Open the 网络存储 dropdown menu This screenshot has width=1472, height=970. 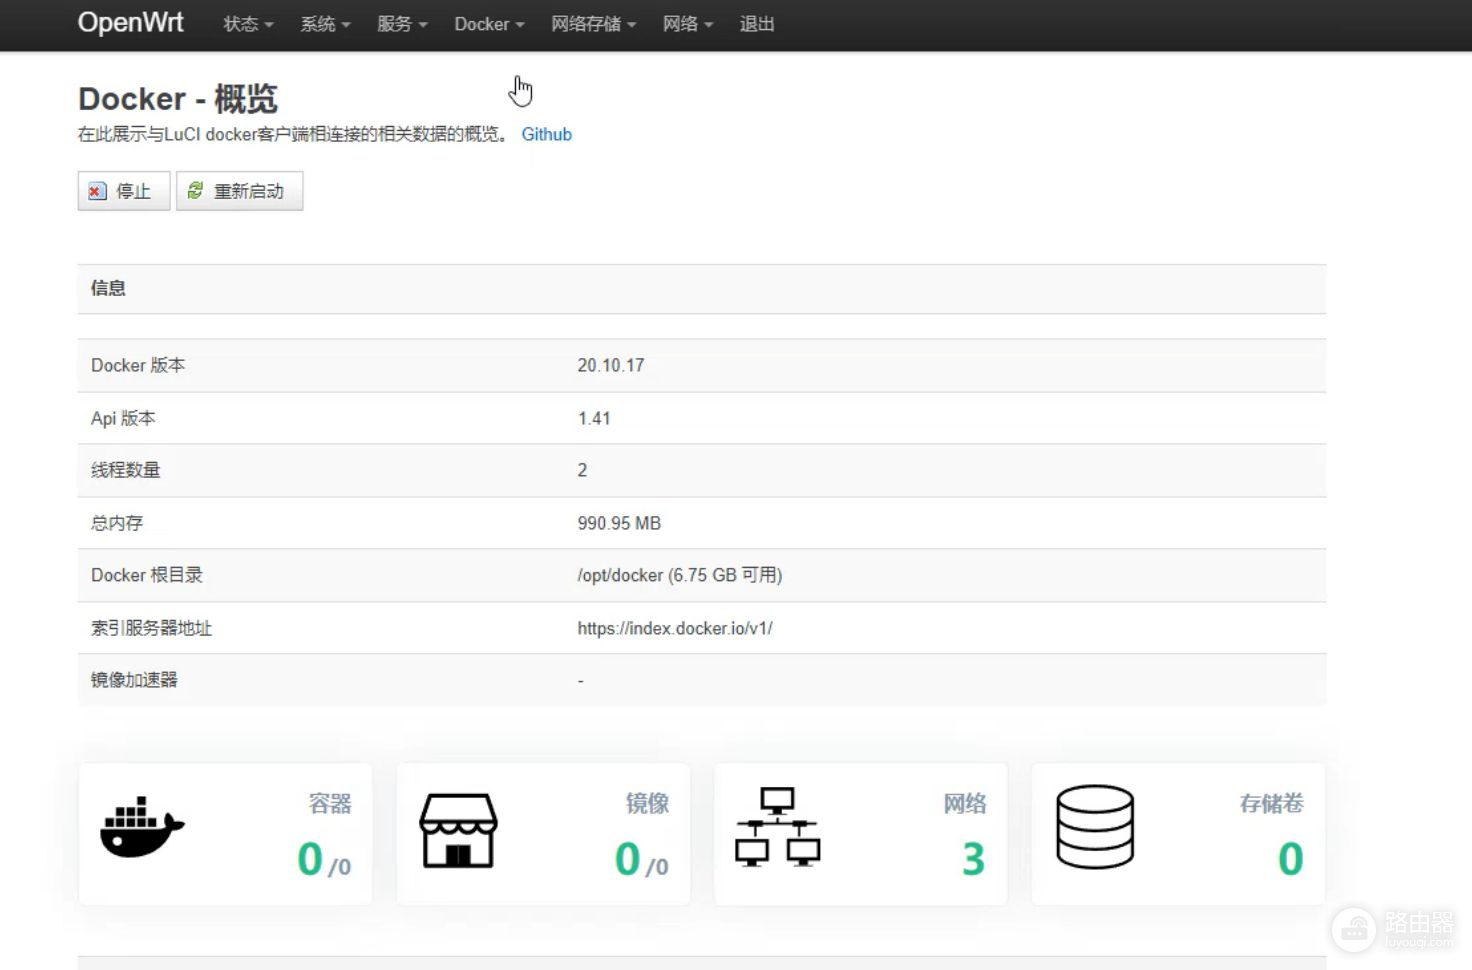593,24
